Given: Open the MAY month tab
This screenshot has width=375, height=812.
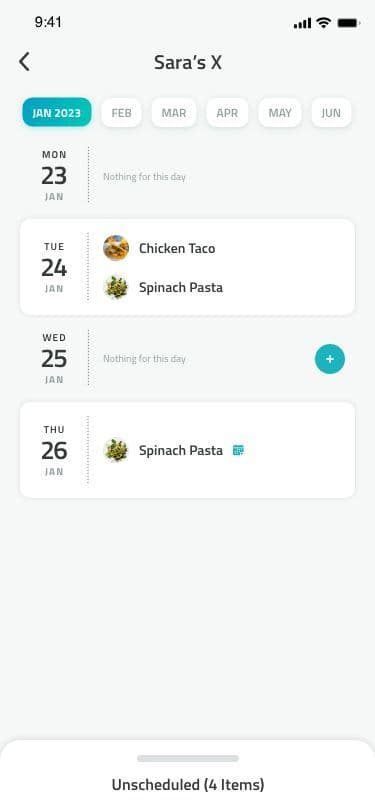Looking at the screenshot, I should pos(280,112).
